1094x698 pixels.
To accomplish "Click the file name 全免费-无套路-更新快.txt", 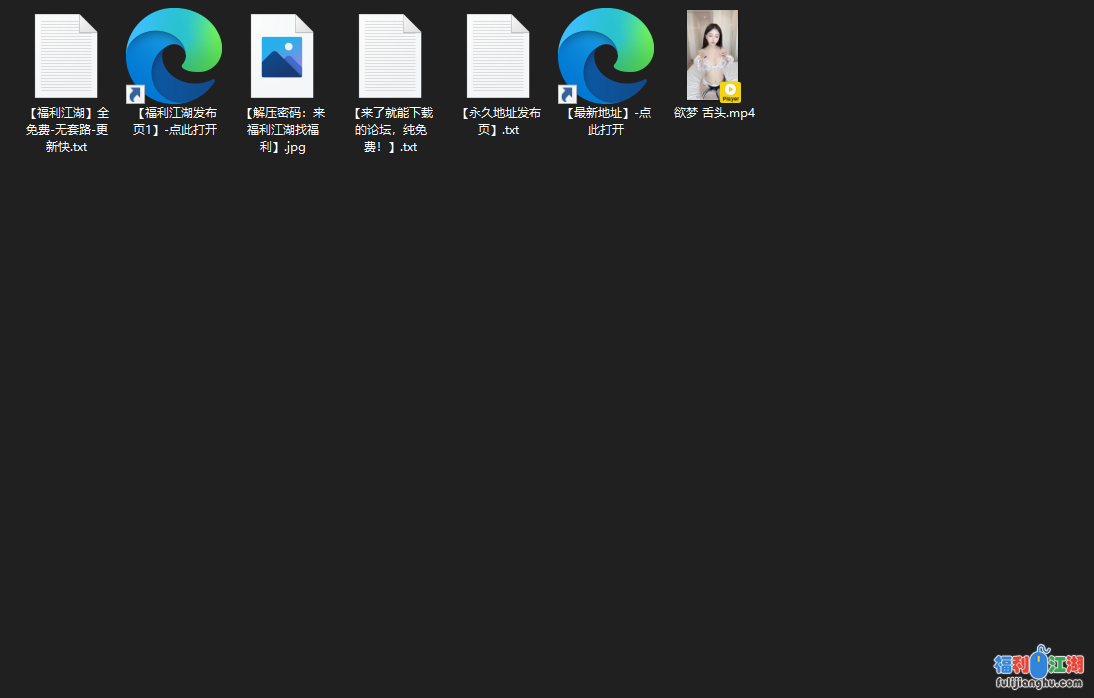I will [x=66, y=130].
